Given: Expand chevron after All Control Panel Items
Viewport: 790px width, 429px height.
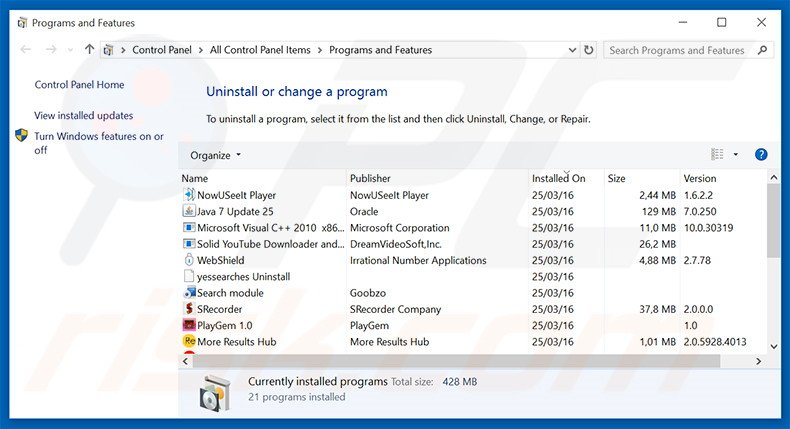Looking at the screenshot, I should click(x=320, y=50).
